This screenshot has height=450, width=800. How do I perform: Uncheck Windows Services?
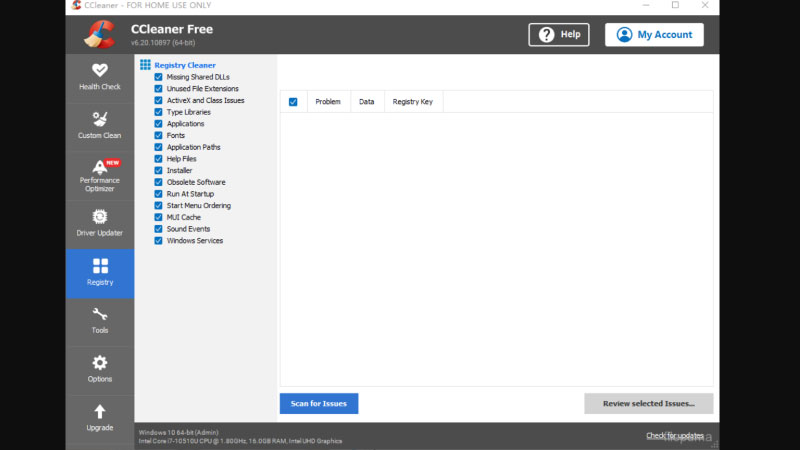point(158,241)
